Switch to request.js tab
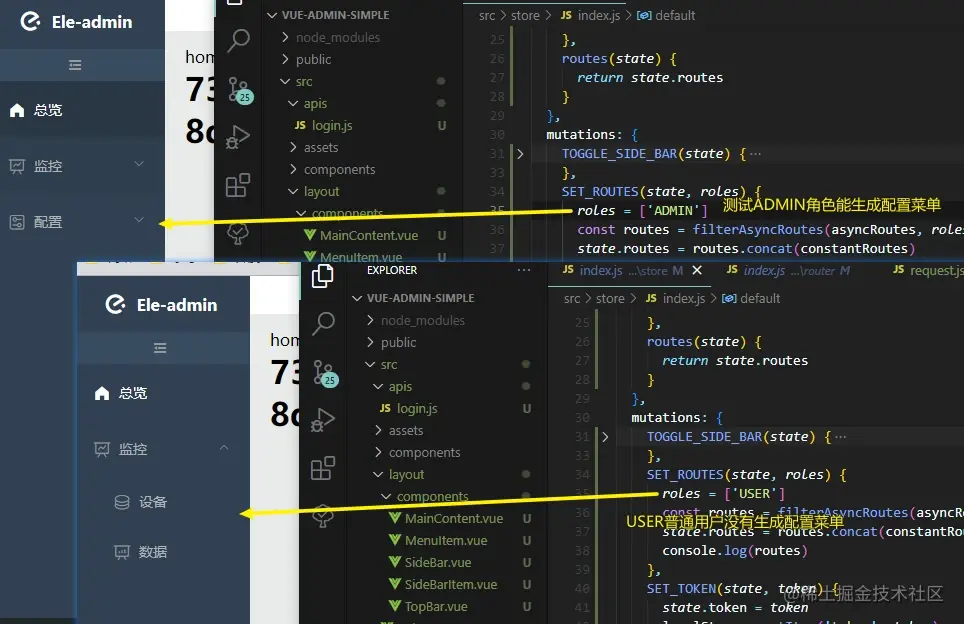The width and height of the screenshot is (964, 624). [928, 271]
